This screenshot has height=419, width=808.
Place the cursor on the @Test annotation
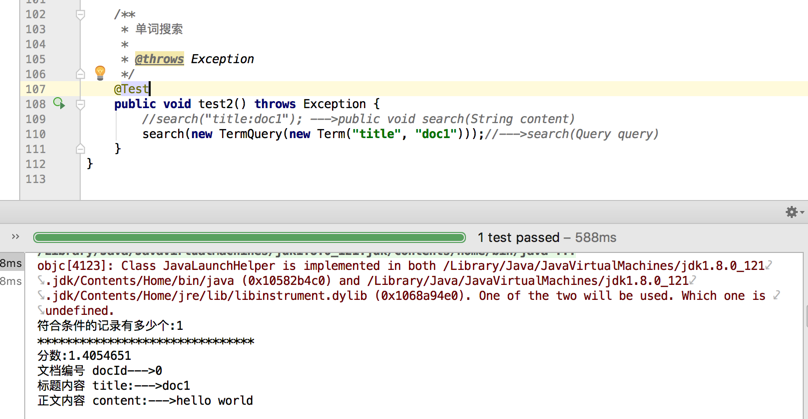click(x=132, y=89)
